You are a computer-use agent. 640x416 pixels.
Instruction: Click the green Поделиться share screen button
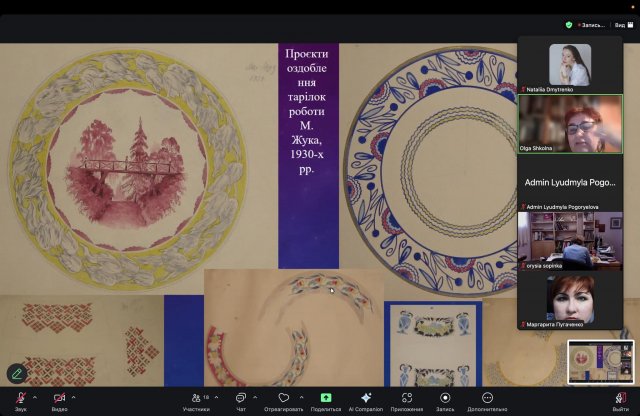click(326, 399)
